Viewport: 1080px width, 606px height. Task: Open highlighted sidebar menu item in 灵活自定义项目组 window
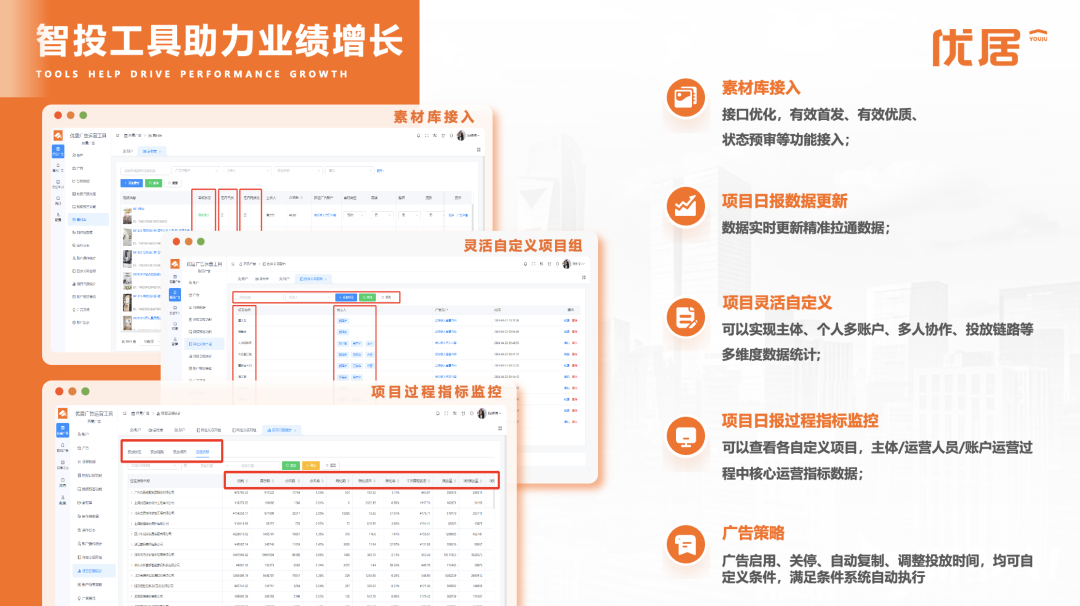point(205,344)
